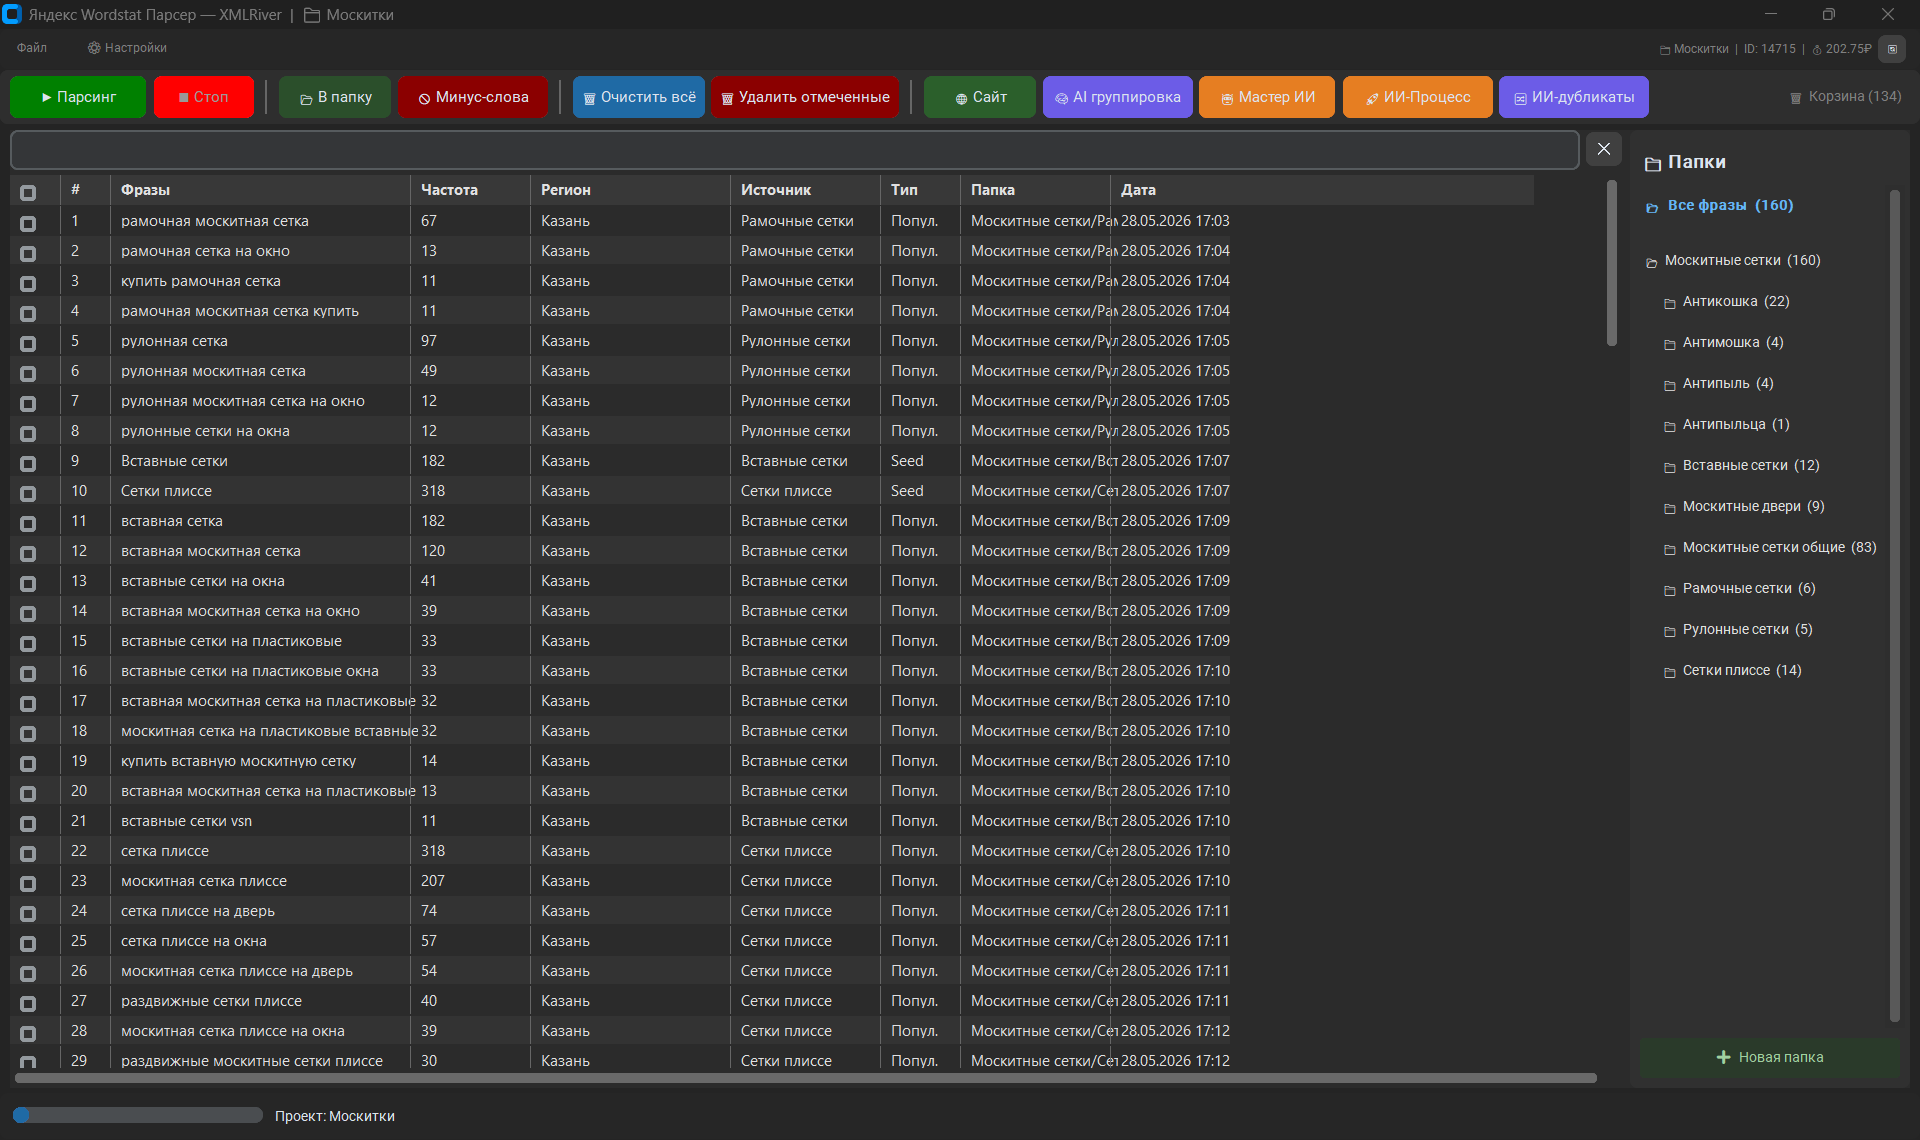
Task: Open the Вставные сетки (12) folder
Action: 1751,465
